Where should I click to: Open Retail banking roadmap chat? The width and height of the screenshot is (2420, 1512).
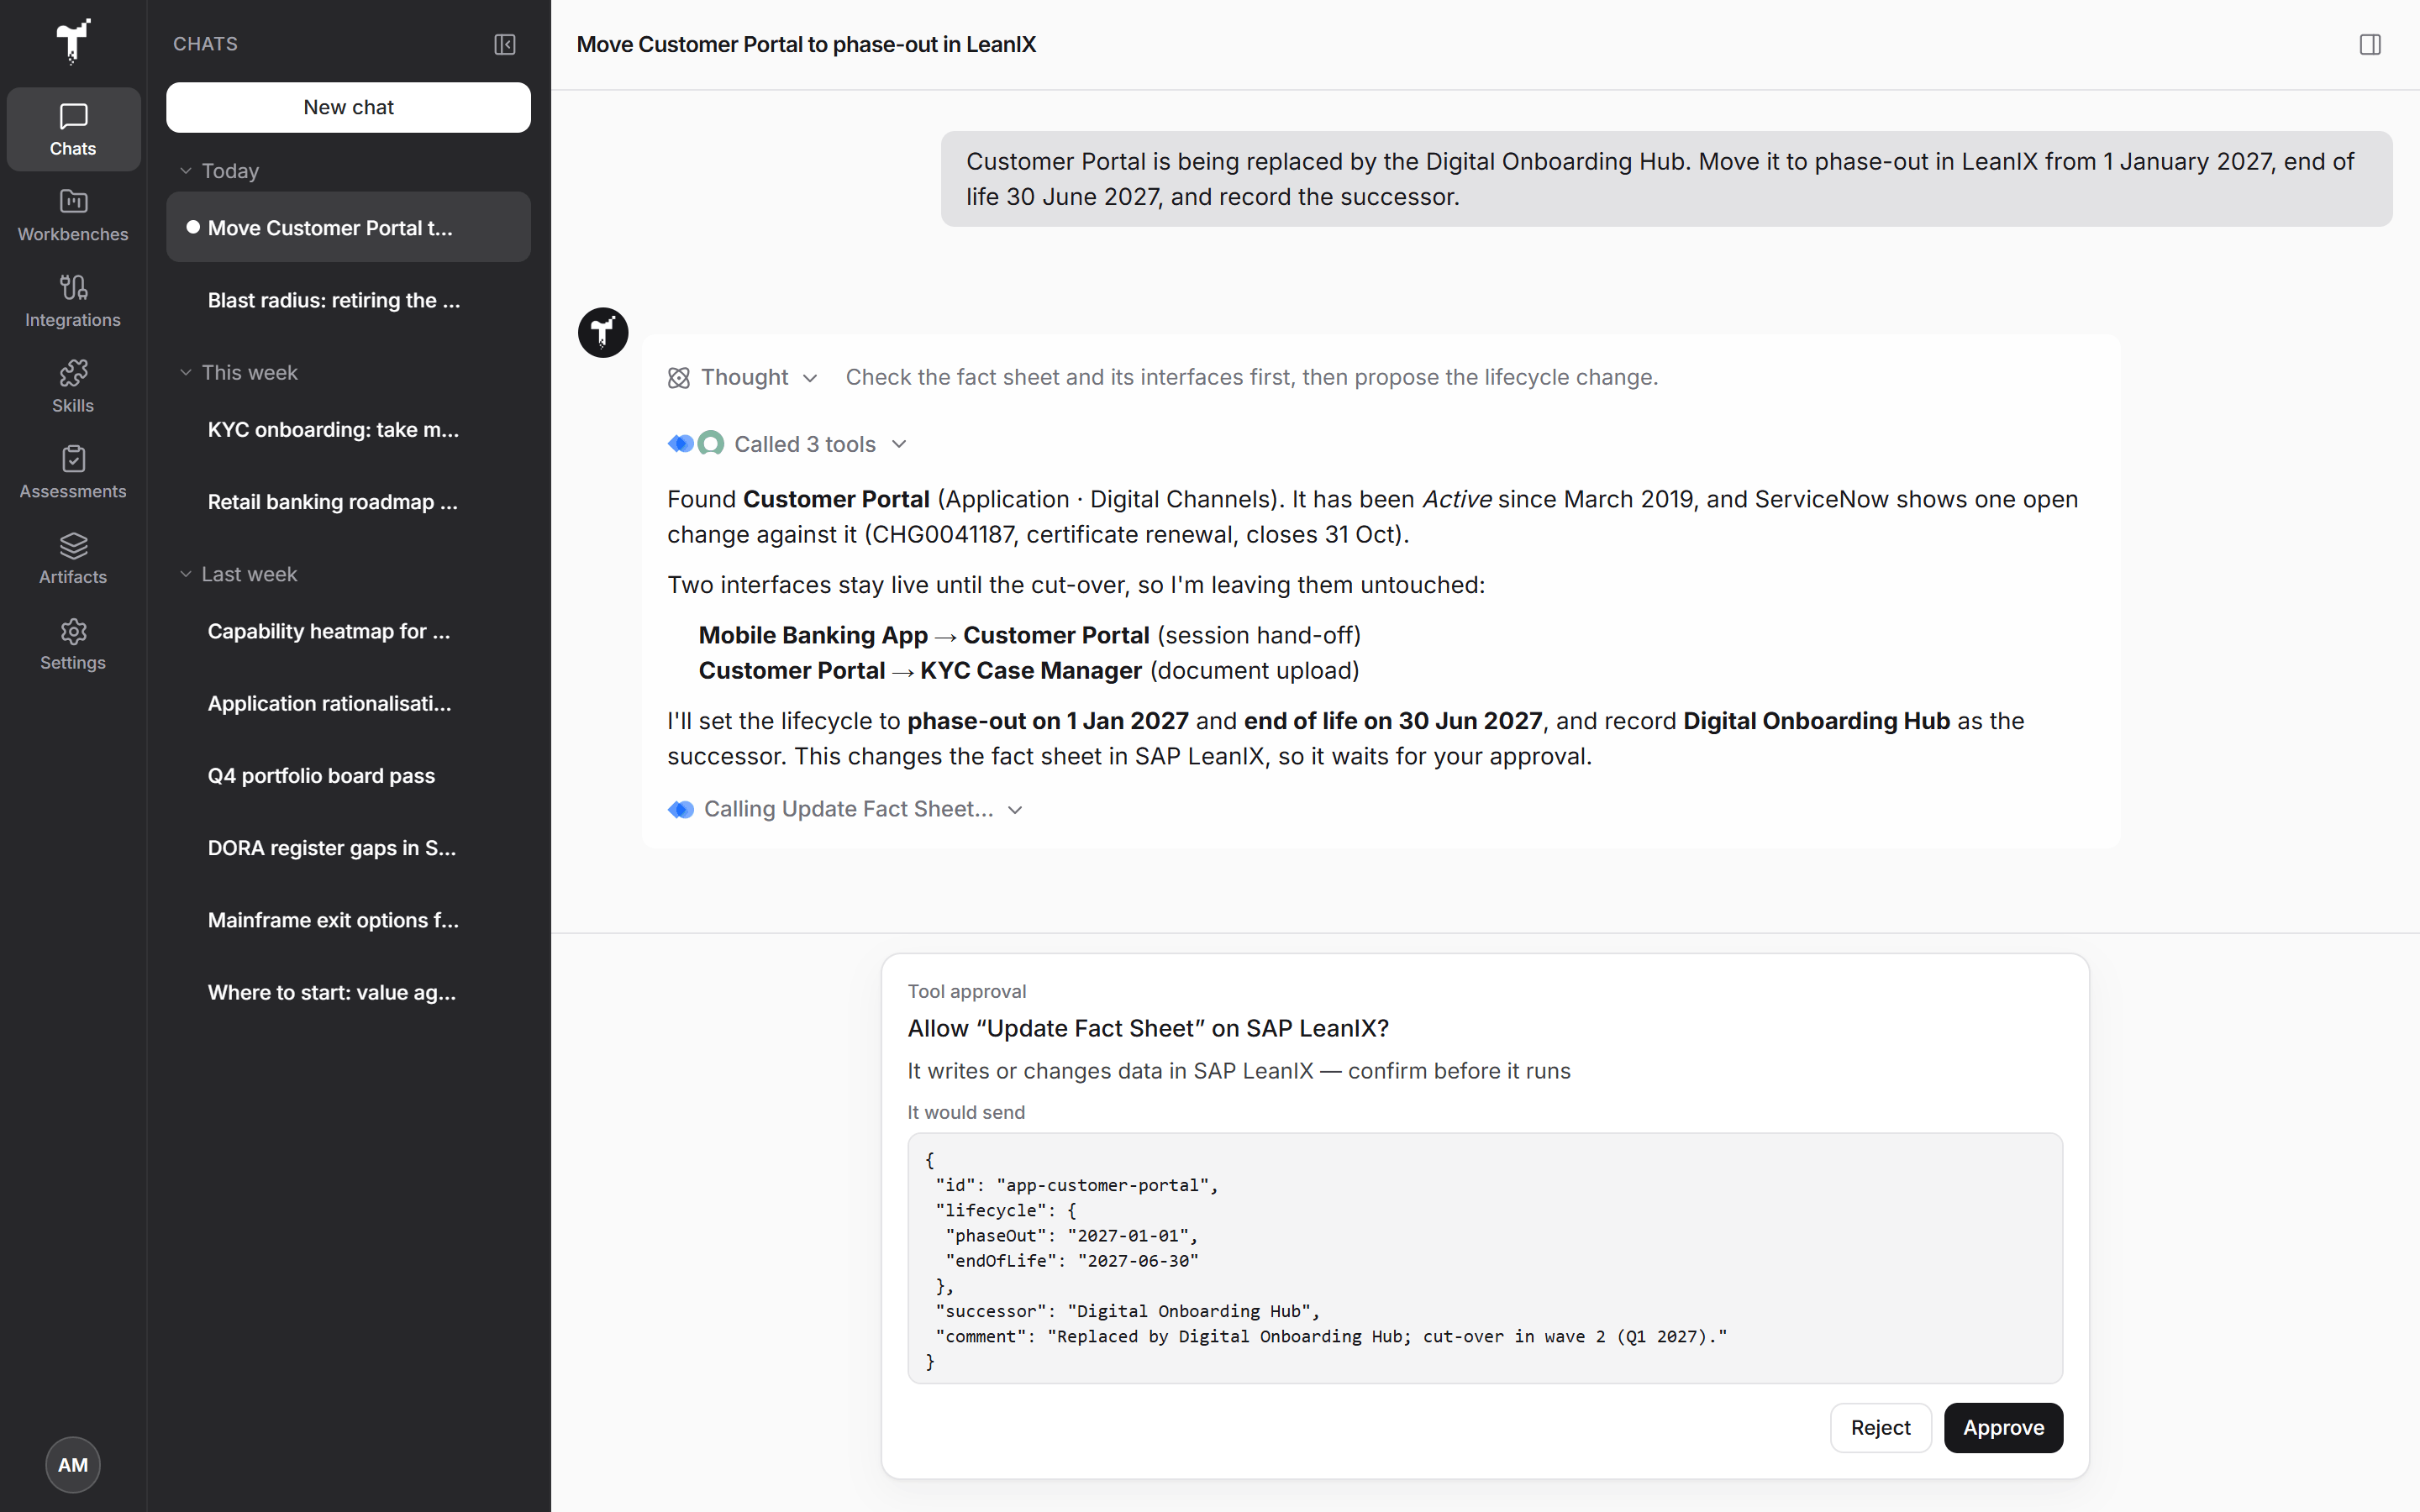[348, 502]
